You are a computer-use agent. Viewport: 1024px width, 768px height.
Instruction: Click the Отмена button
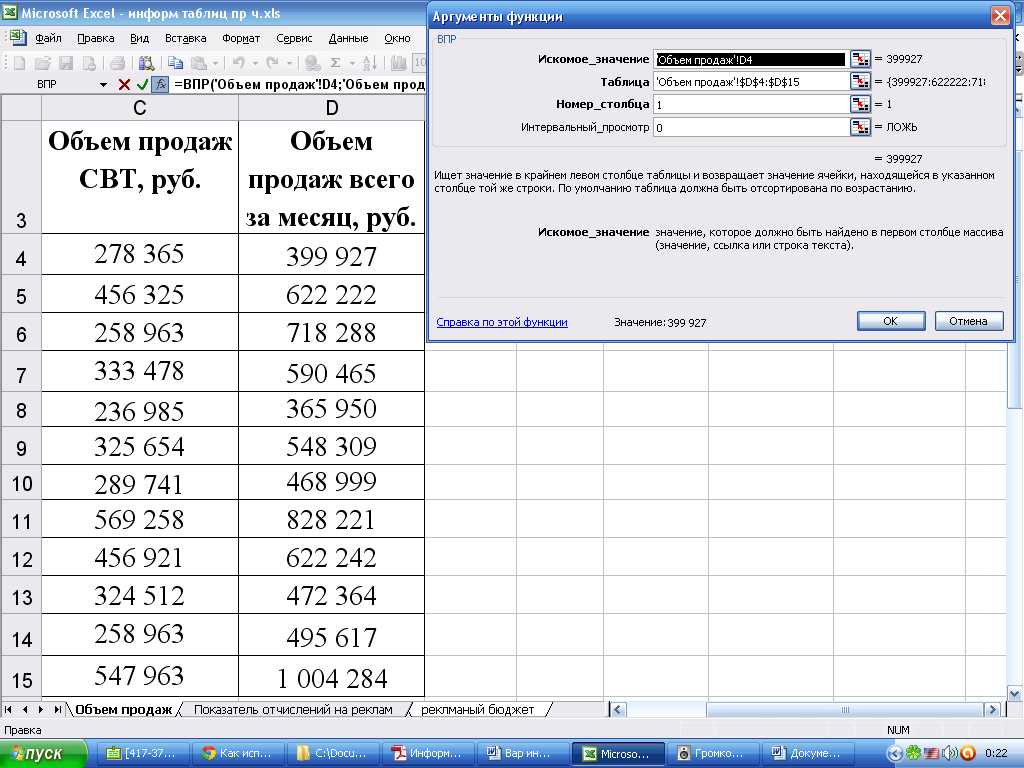[x=968, y=321]
